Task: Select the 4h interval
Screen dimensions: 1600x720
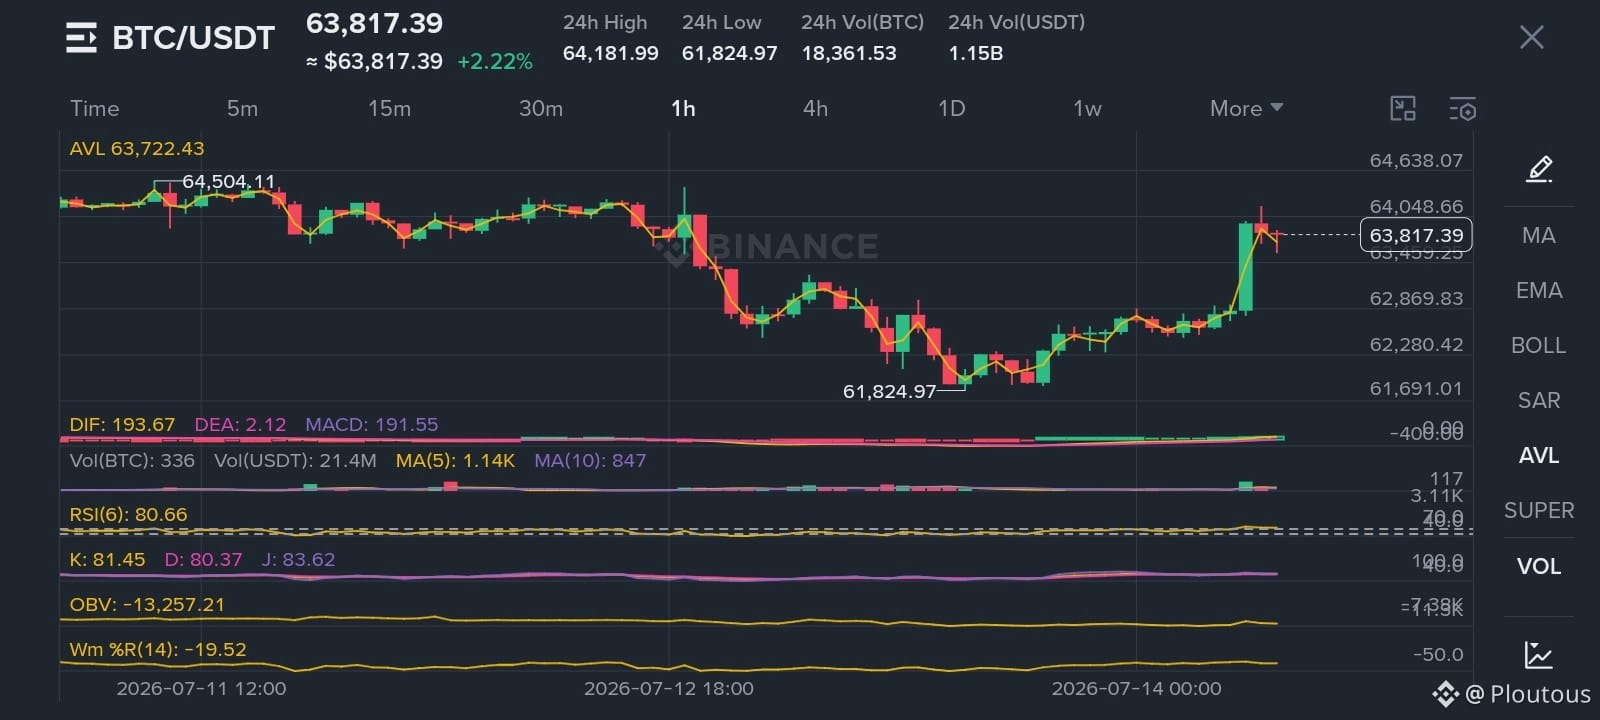Action: pyautogui.click(x=815, y=109)
